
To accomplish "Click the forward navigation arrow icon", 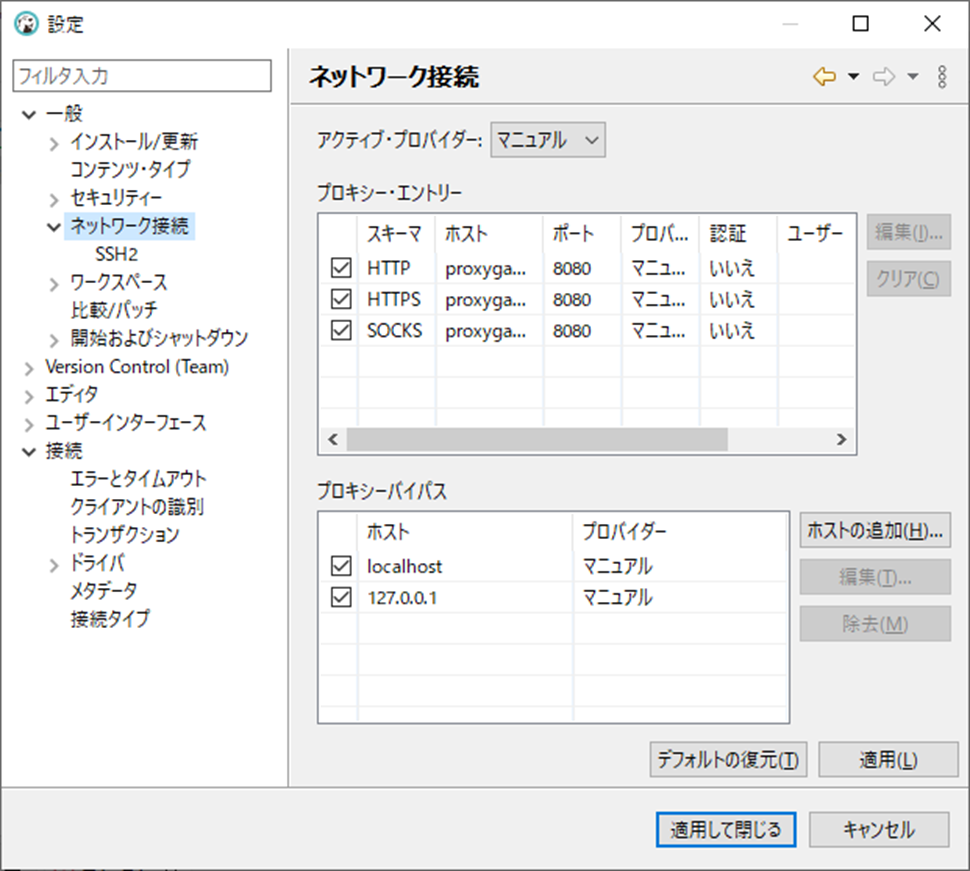I will click(x=883, y=77).
